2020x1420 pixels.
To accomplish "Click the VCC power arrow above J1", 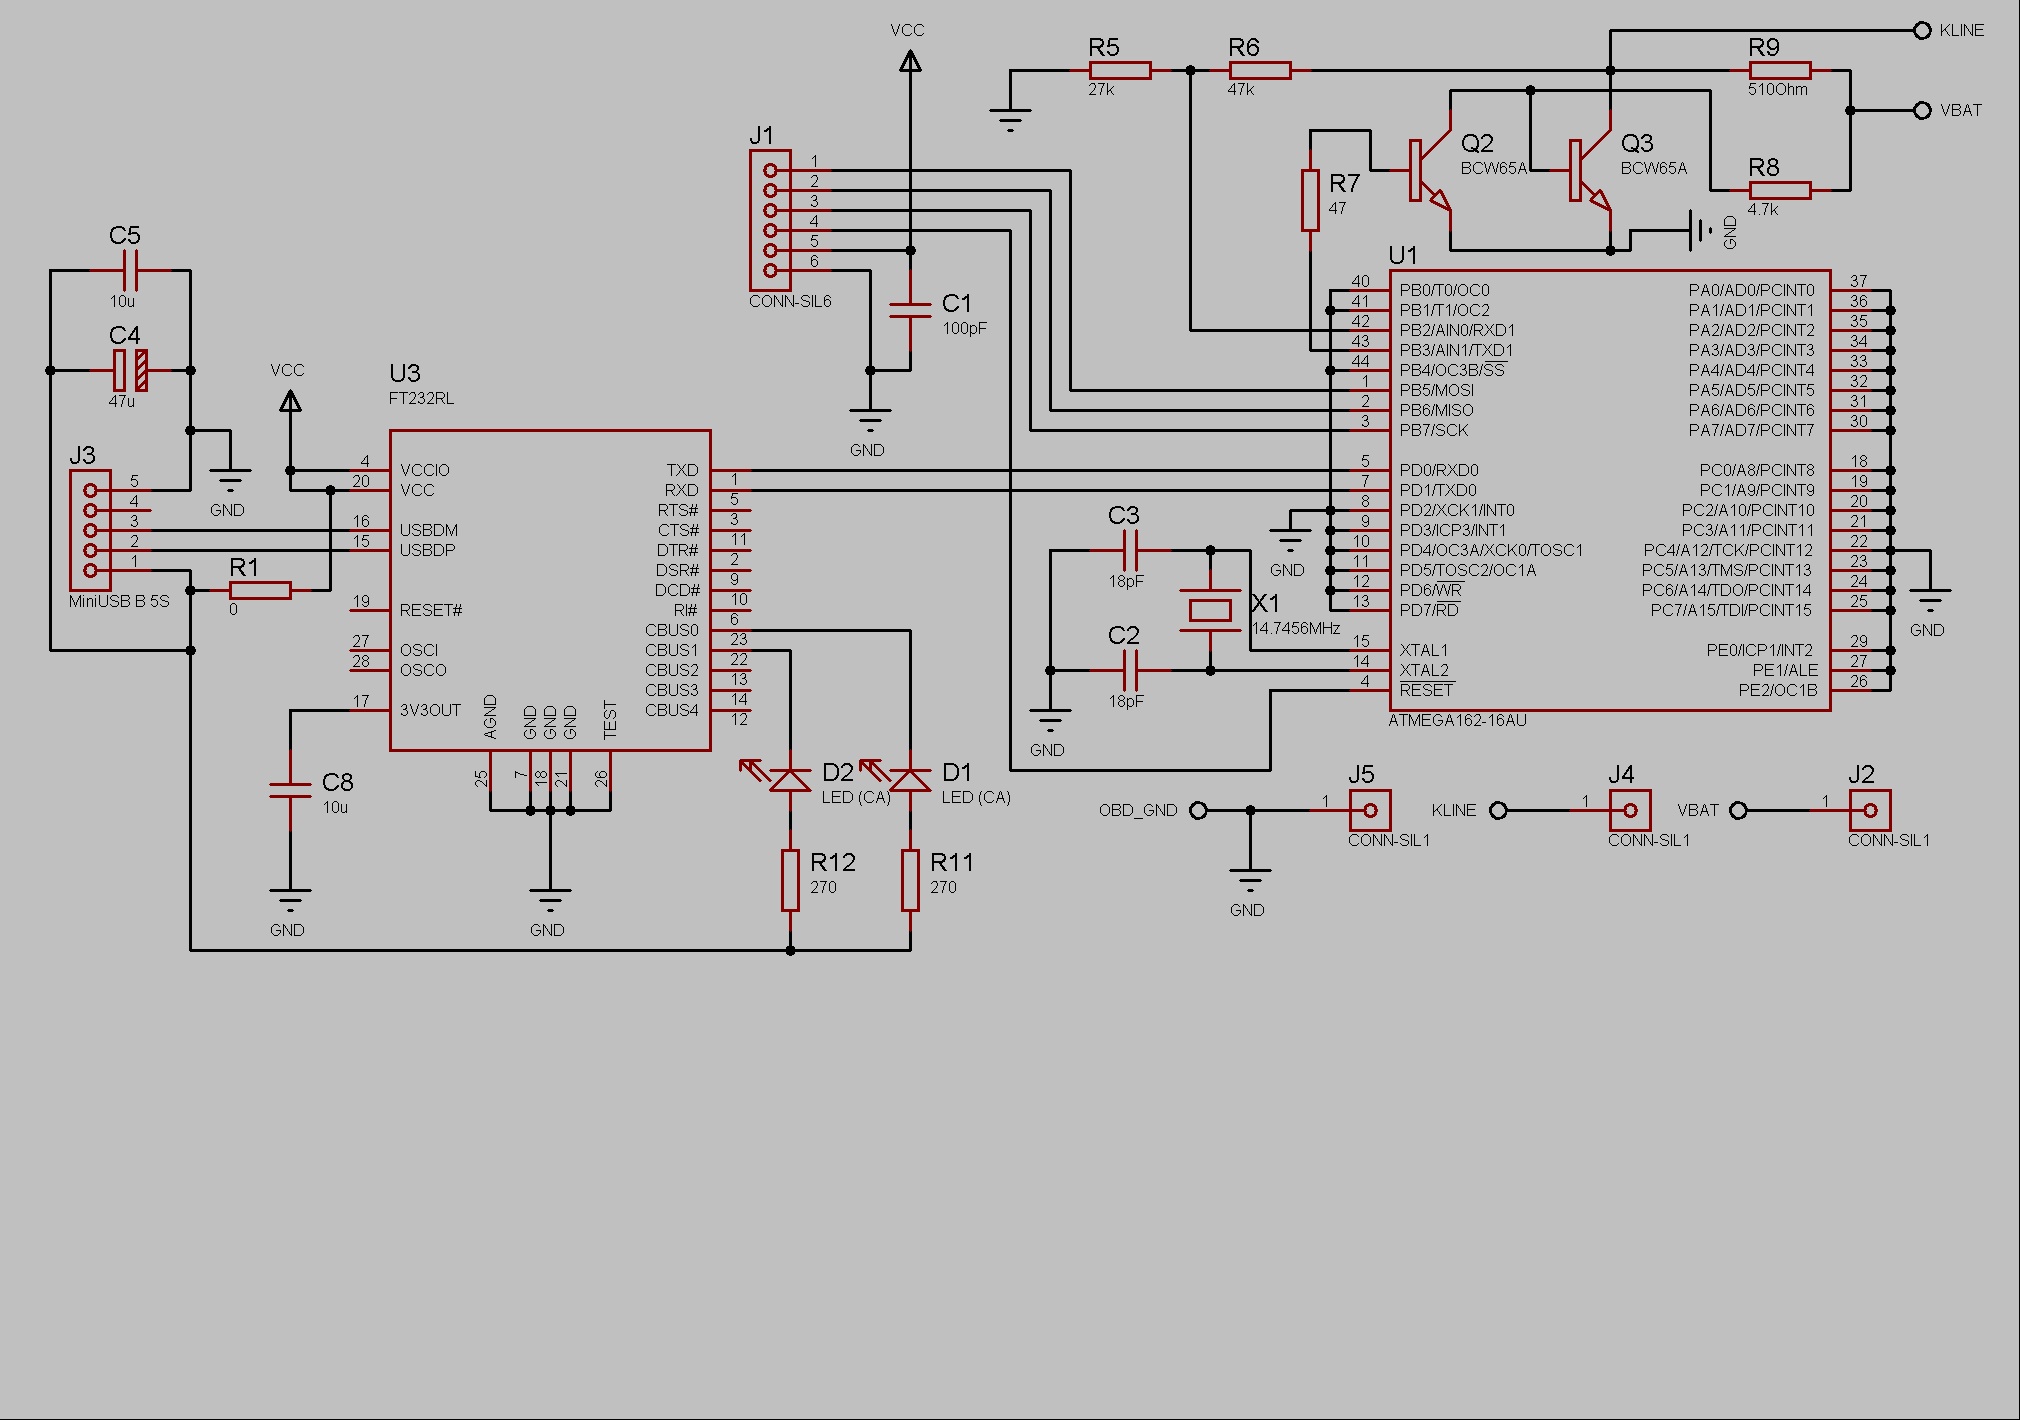I will click(x=910, y=62).
